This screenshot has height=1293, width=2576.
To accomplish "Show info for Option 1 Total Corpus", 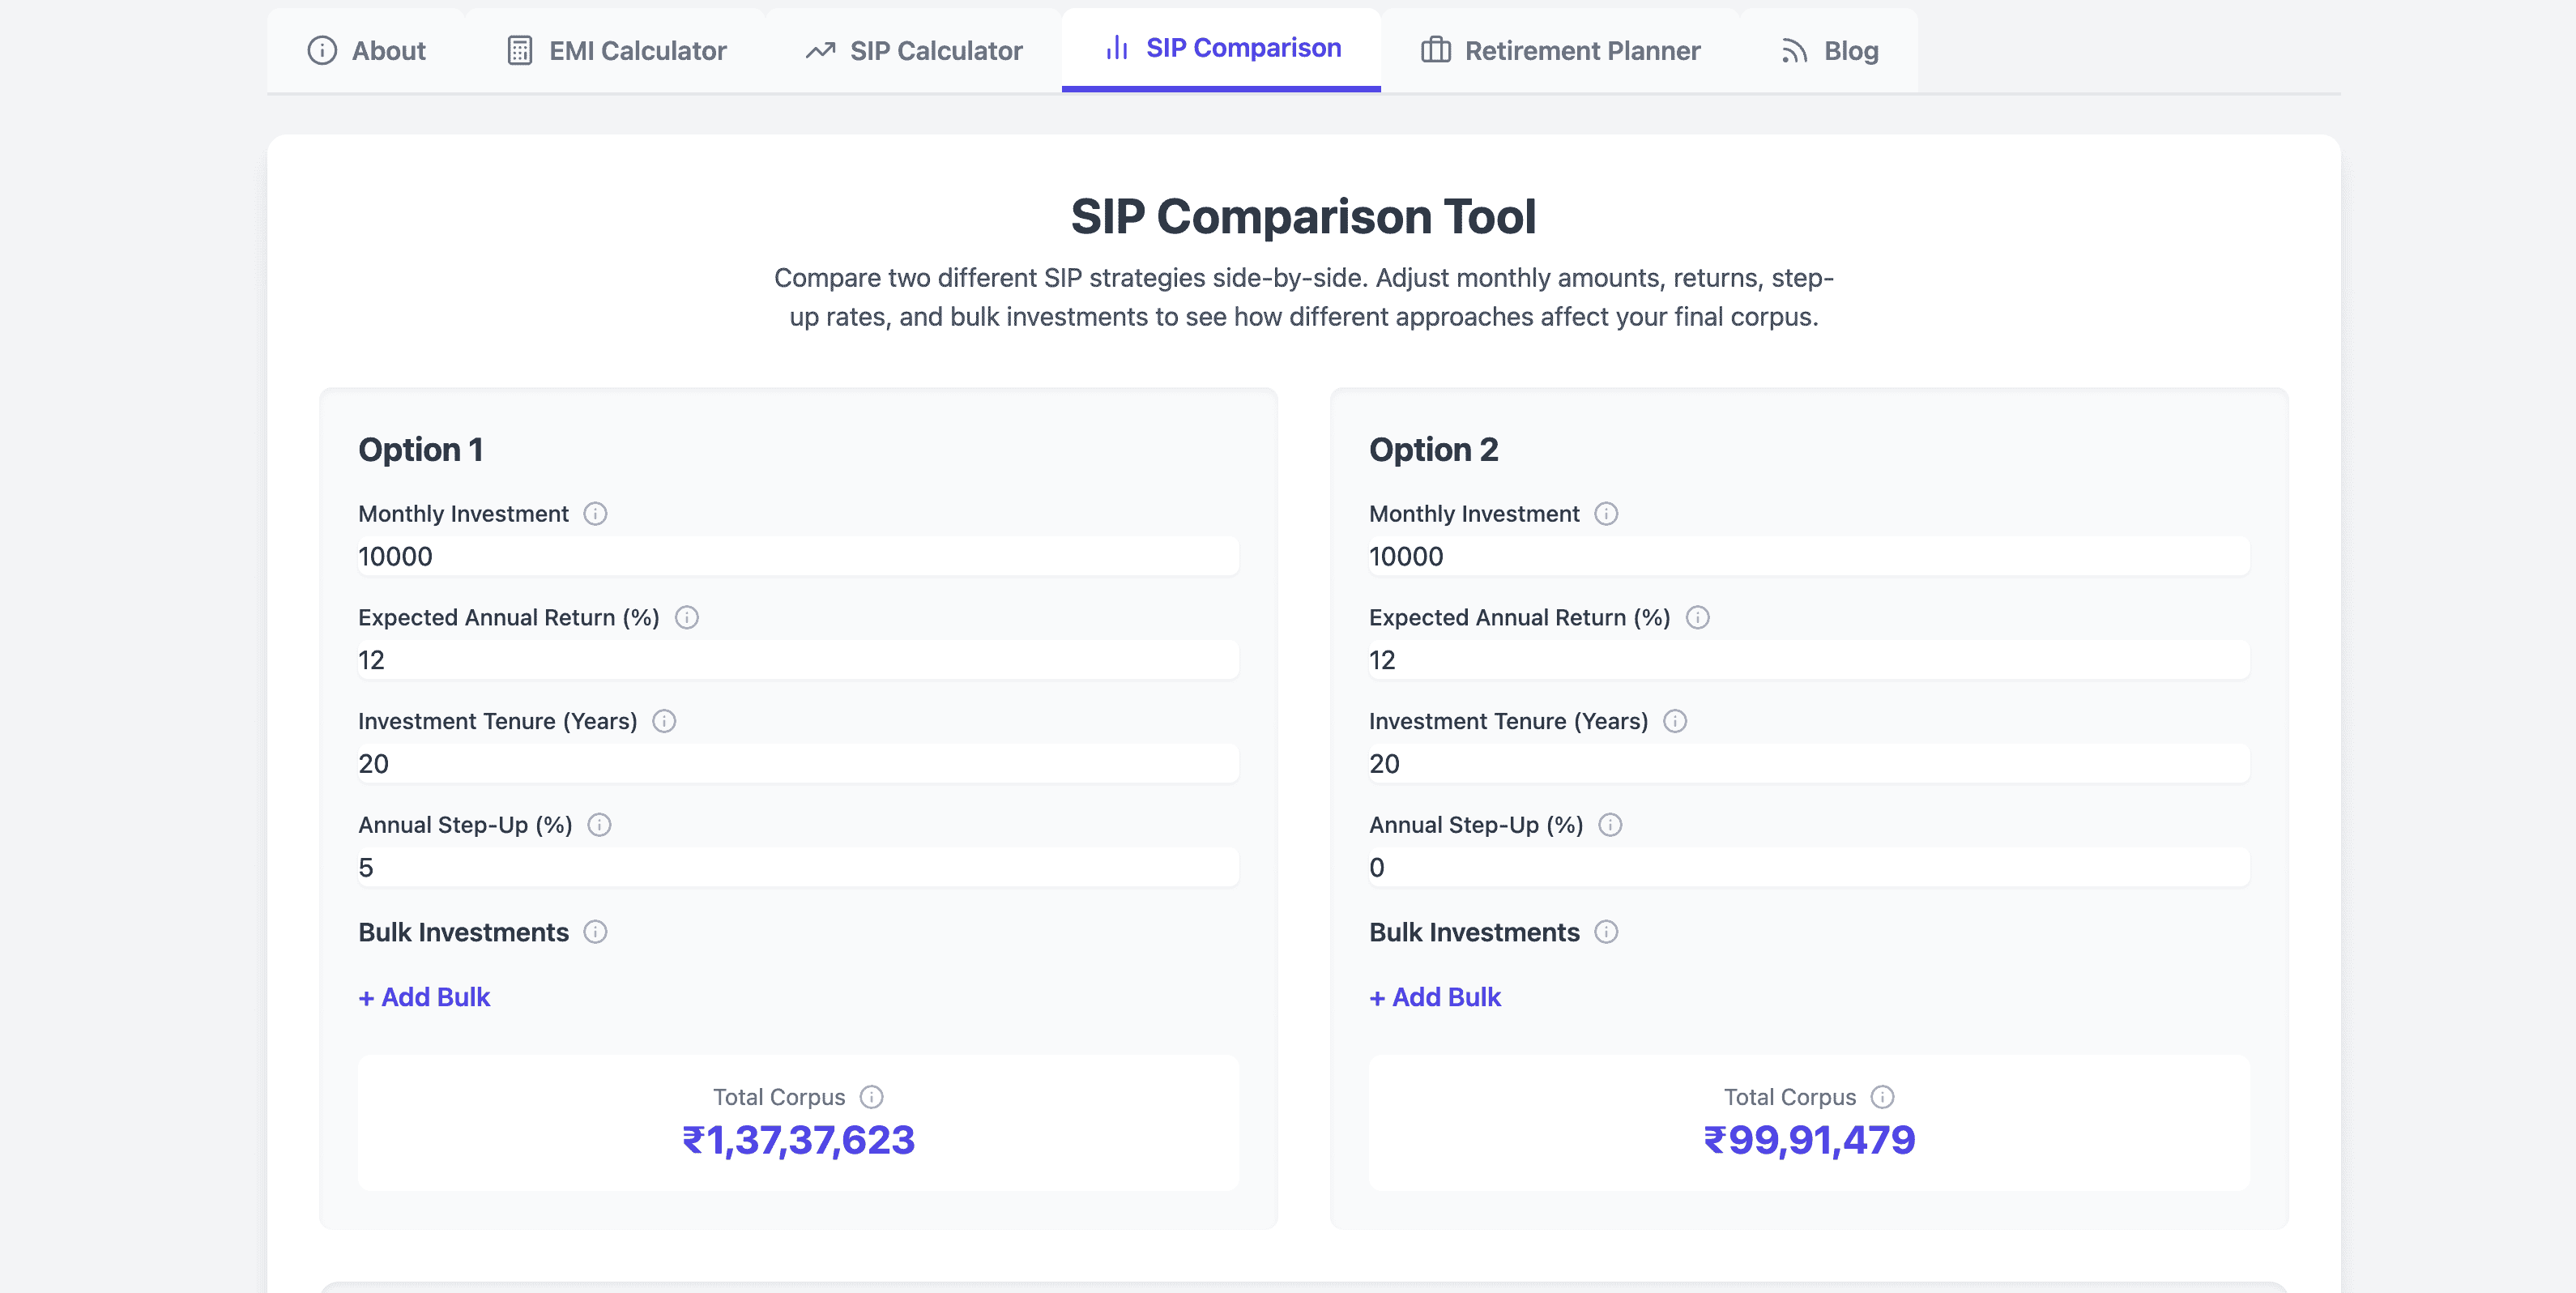I will [x=872, y=1098].
